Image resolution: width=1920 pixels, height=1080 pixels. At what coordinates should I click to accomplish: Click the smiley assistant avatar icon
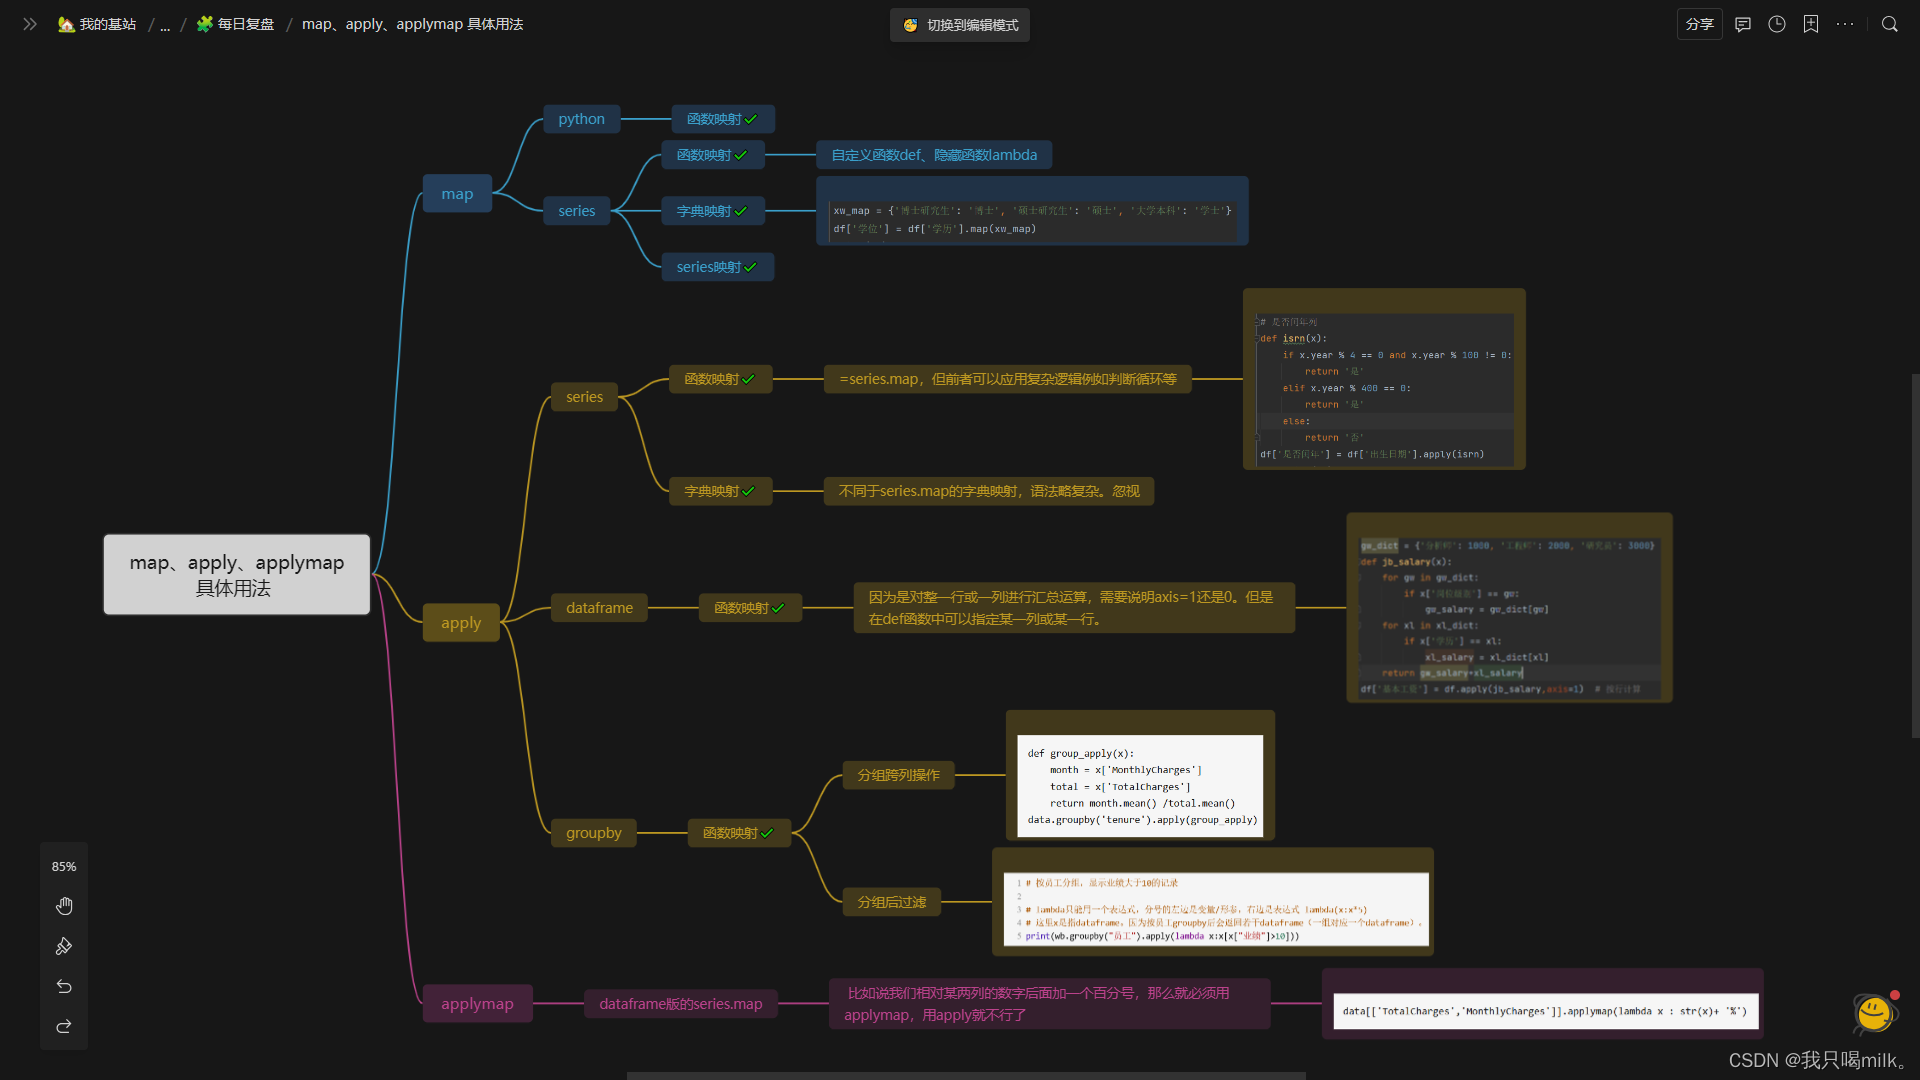(1874, 1014)
